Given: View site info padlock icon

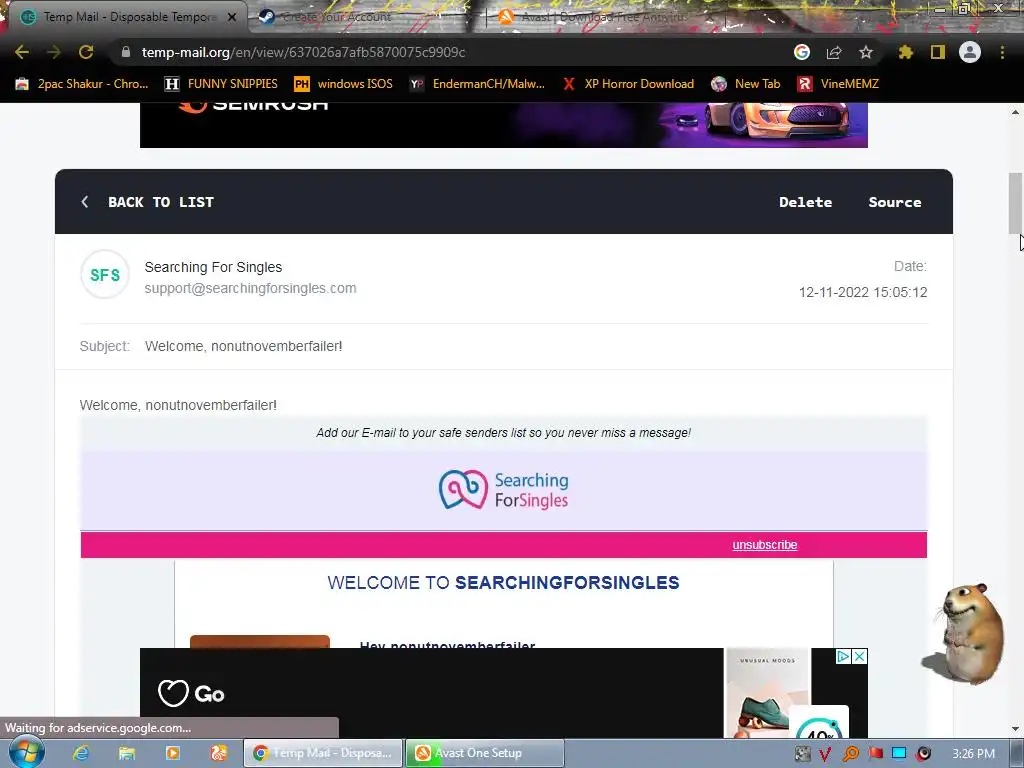Looking at the screenshot, I should [x=125, y=52].
